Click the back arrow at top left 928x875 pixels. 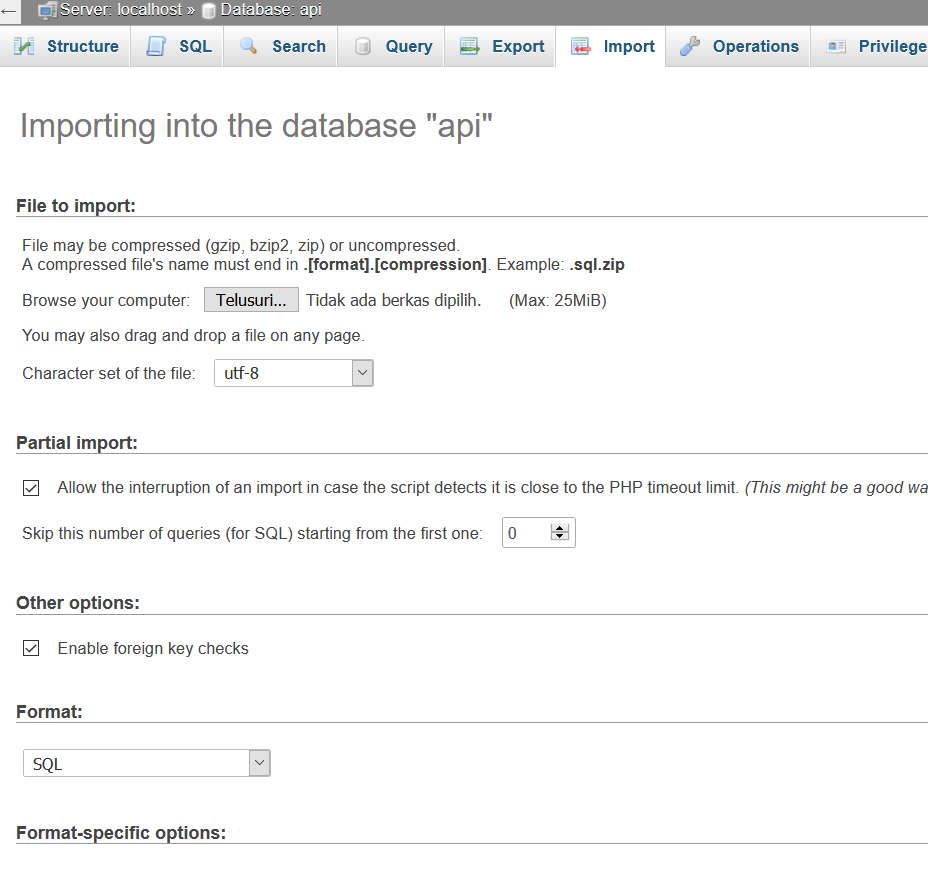9,11
